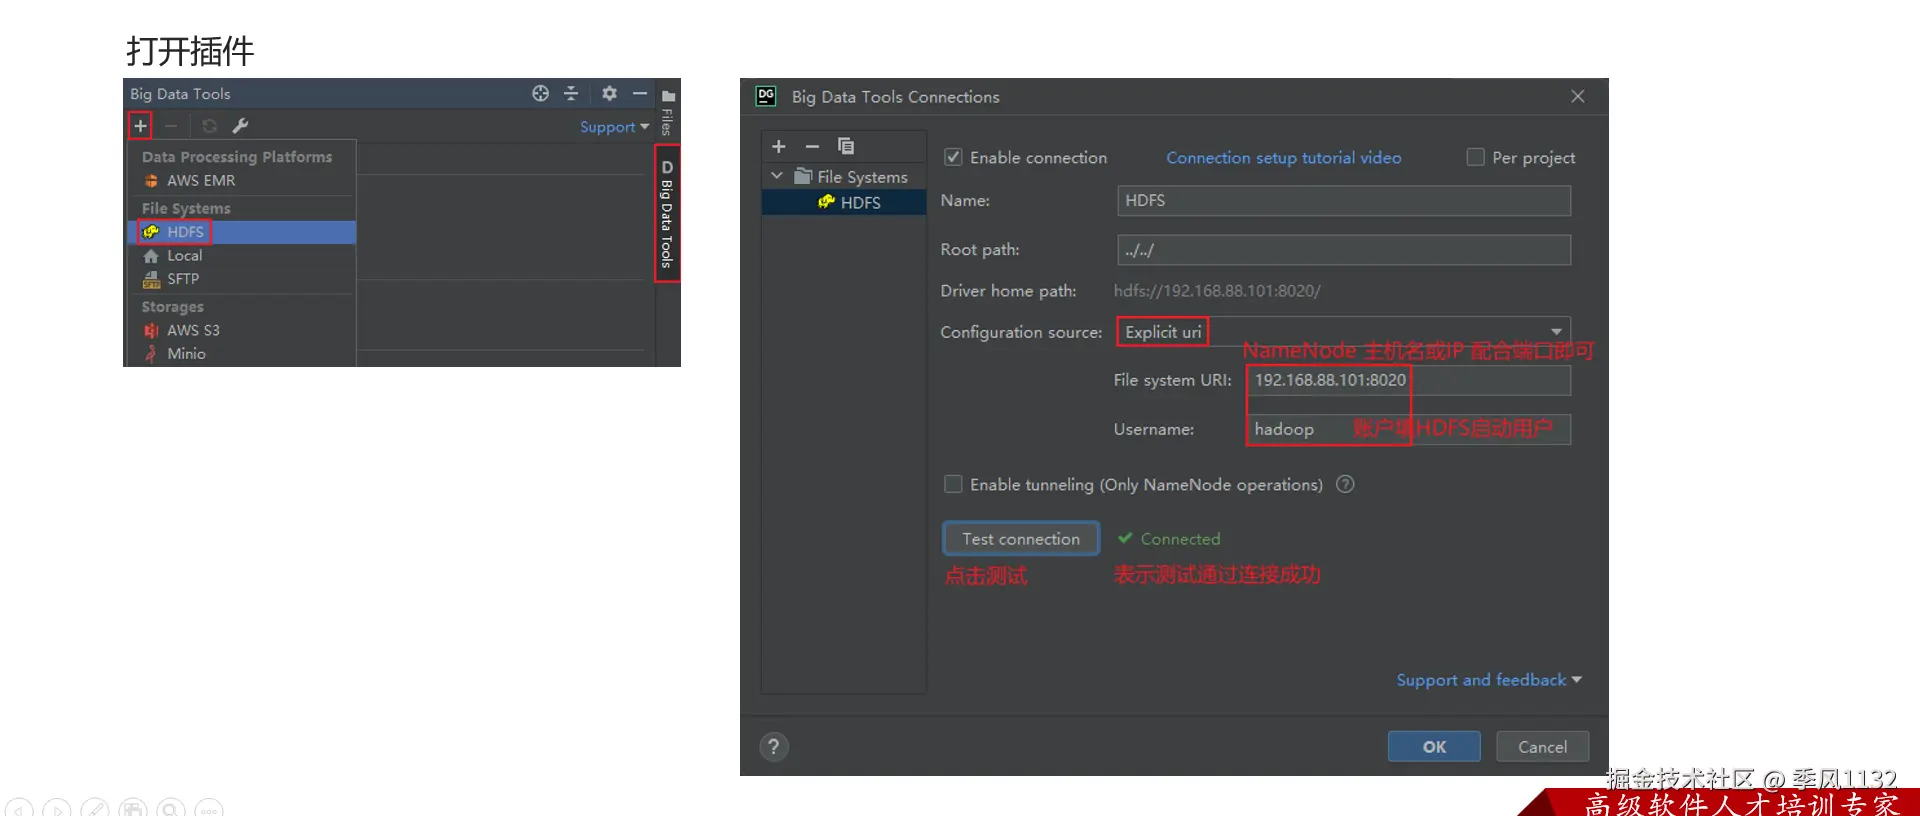This screenshot has width=1920, height=816.
Task: Select HDFS in the connection type menu
Action: point(244,232)
